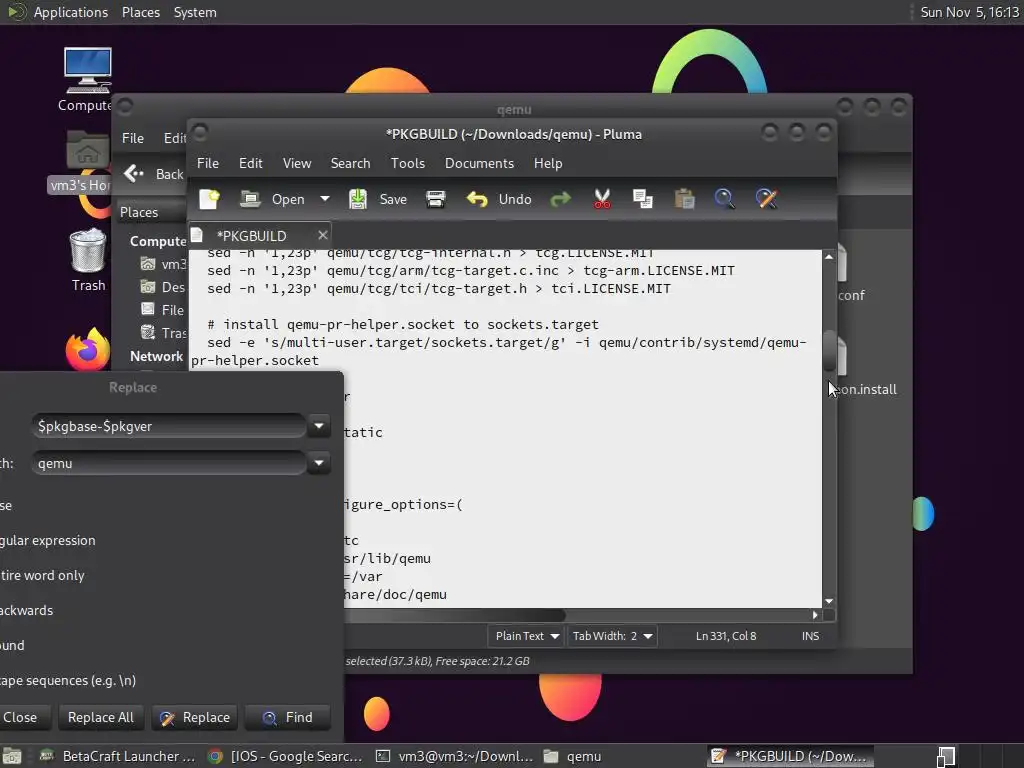Open find with the magnifier icon
This screenshot has width=1024, height=768.
(x=724, y=199)
